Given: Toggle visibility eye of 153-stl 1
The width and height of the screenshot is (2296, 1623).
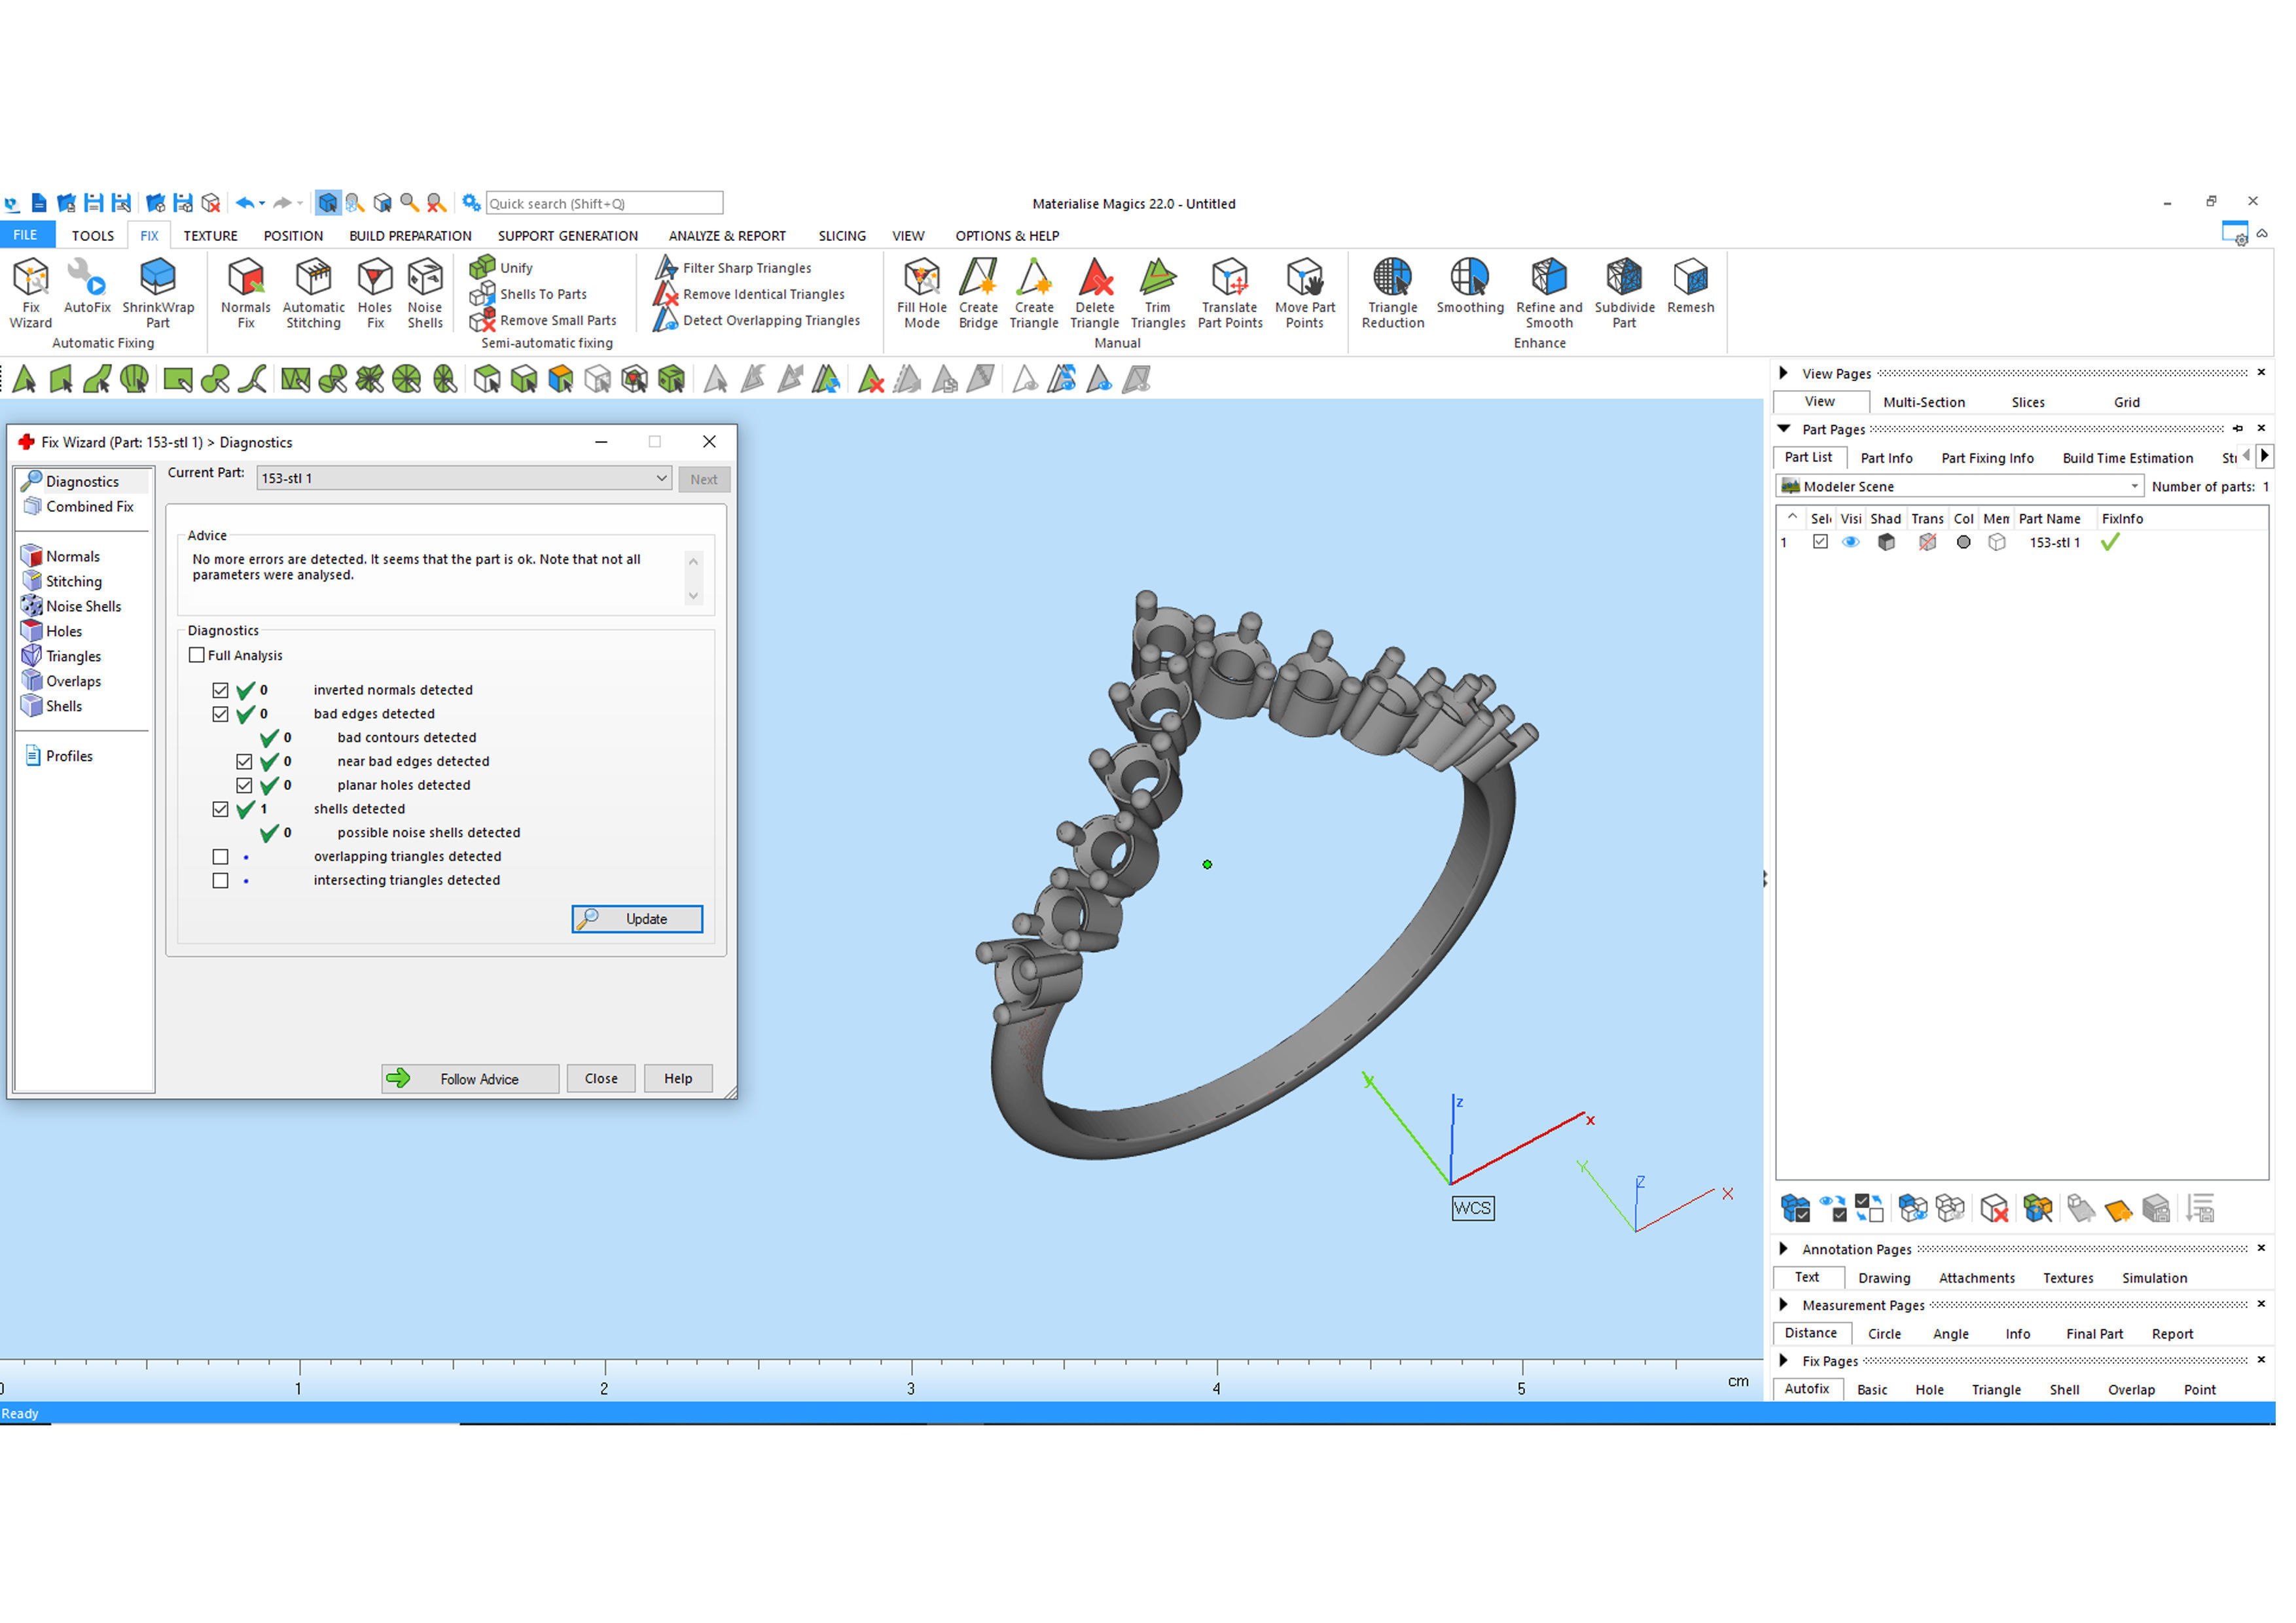Looking at the screenshot, I should click(x=1851, y=543).
